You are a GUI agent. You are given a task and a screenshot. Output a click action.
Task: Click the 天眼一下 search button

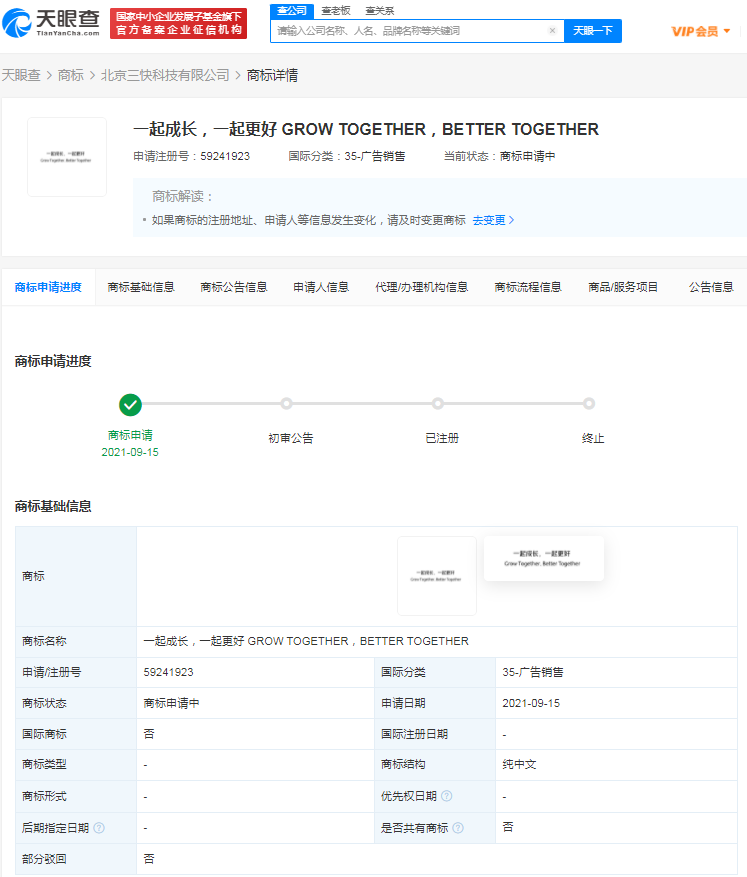click(x=593, y=30)
